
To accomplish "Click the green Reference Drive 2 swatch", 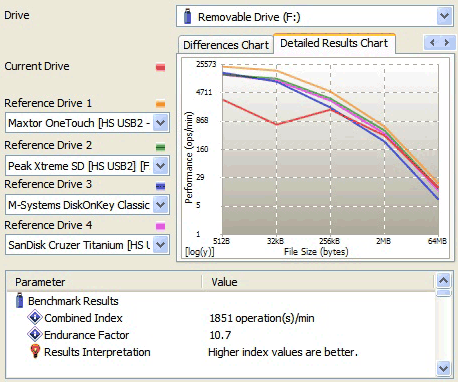I will point(160,147).
